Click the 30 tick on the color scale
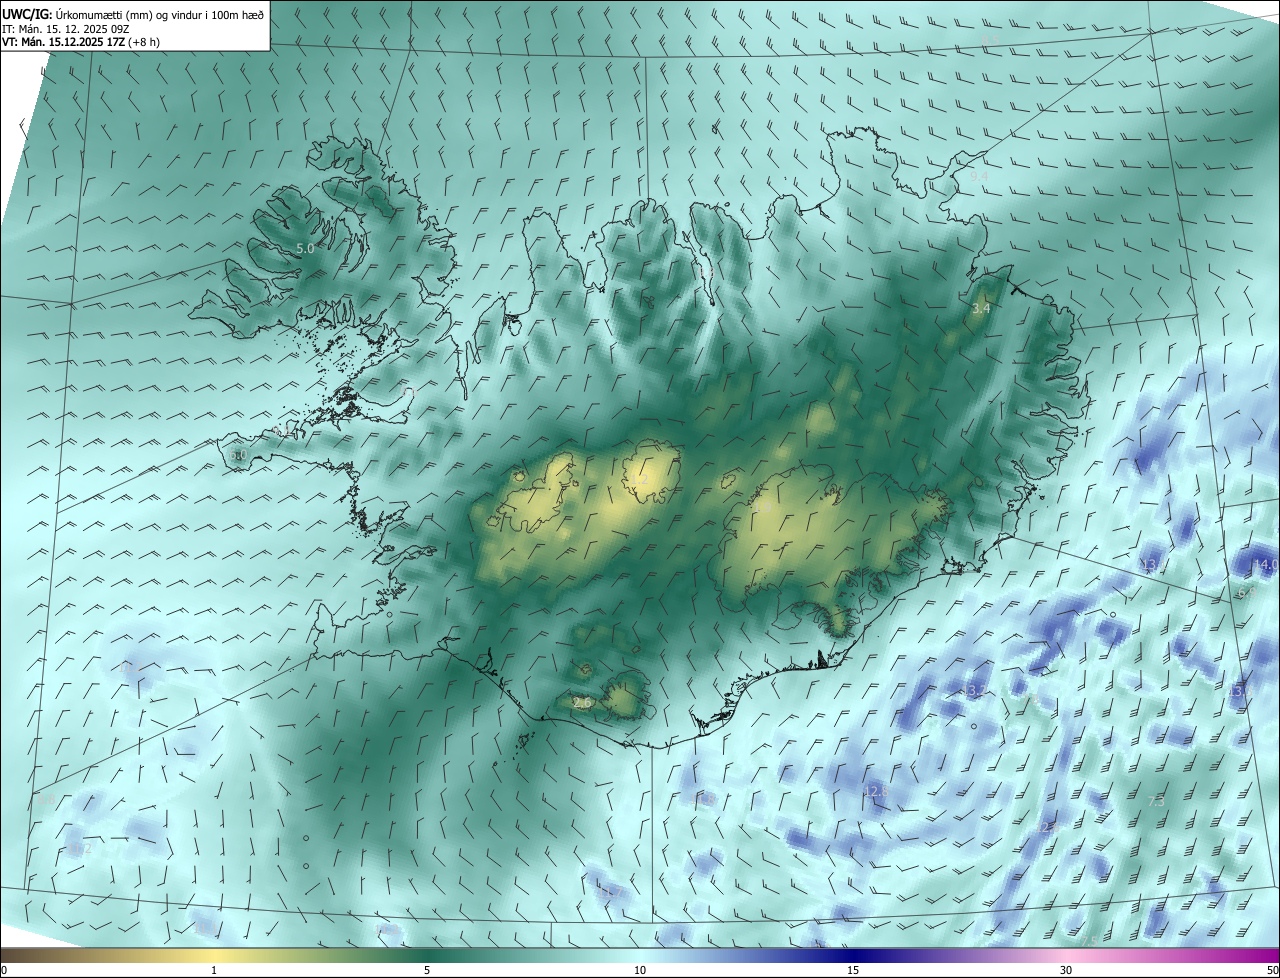This screenshot has height=978, width=1280. (1066, 970)
